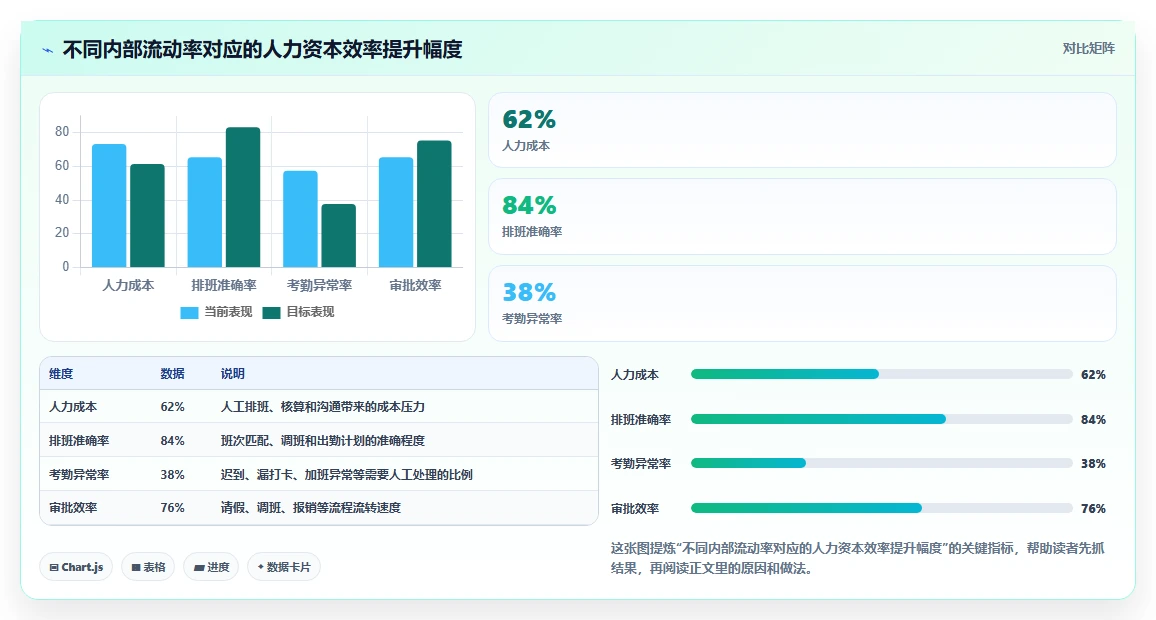
Task: Select the 考勤异常率 table row name
Action: coord(79,475)
